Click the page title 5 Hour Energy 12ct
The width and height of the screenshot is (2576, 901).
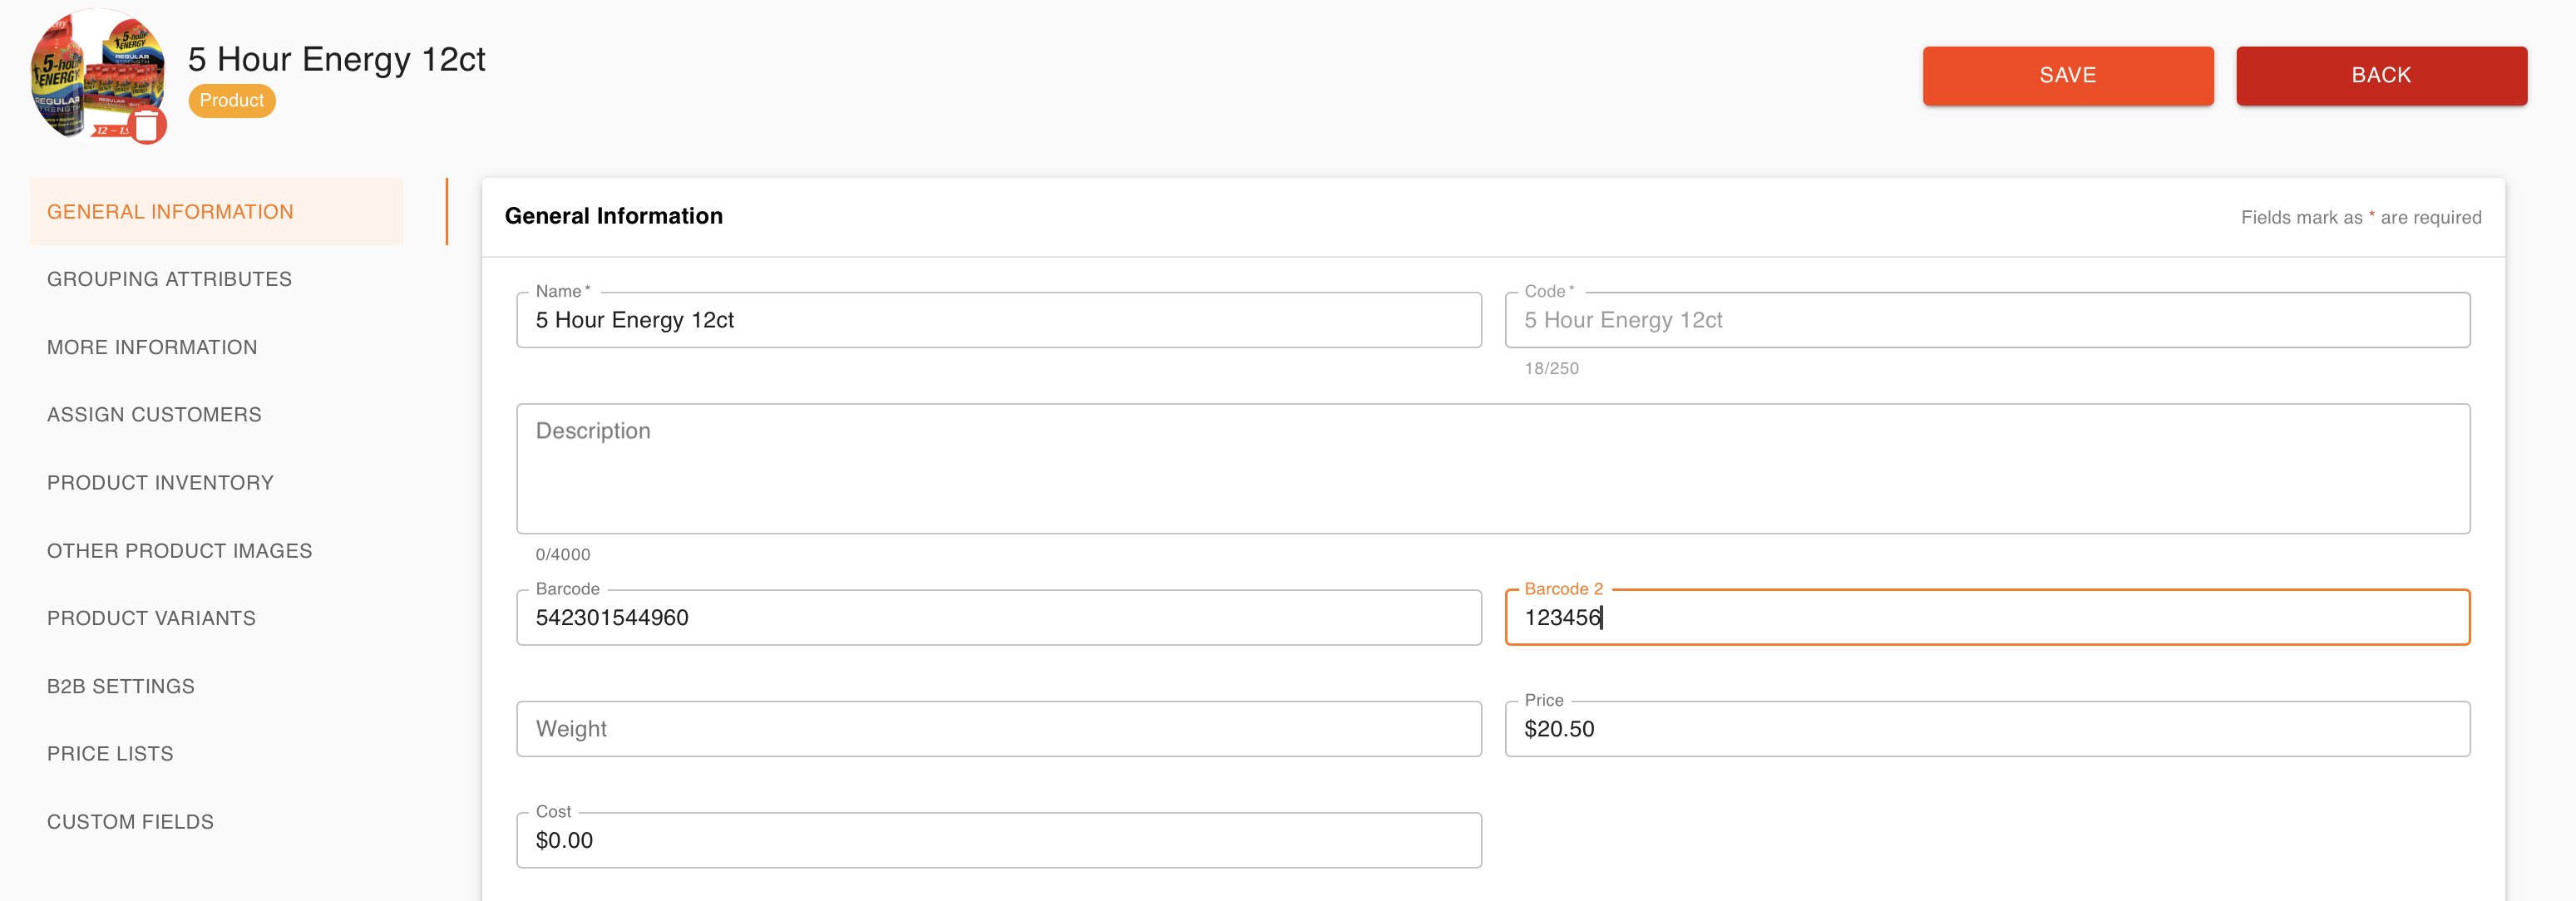[336, 59]
